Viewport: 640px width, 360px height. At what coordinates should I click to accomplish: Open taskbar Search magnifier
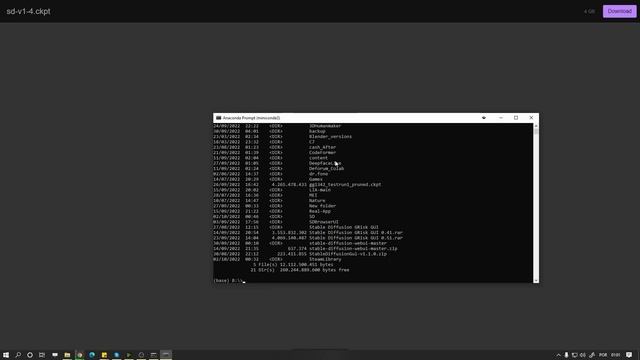coord(18,355)
